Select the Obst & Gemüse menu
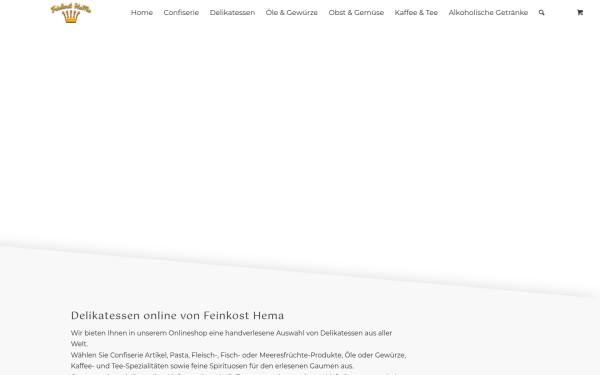Image resolution: width=600 pixels, height=375 pixels. tap(356, 13)
